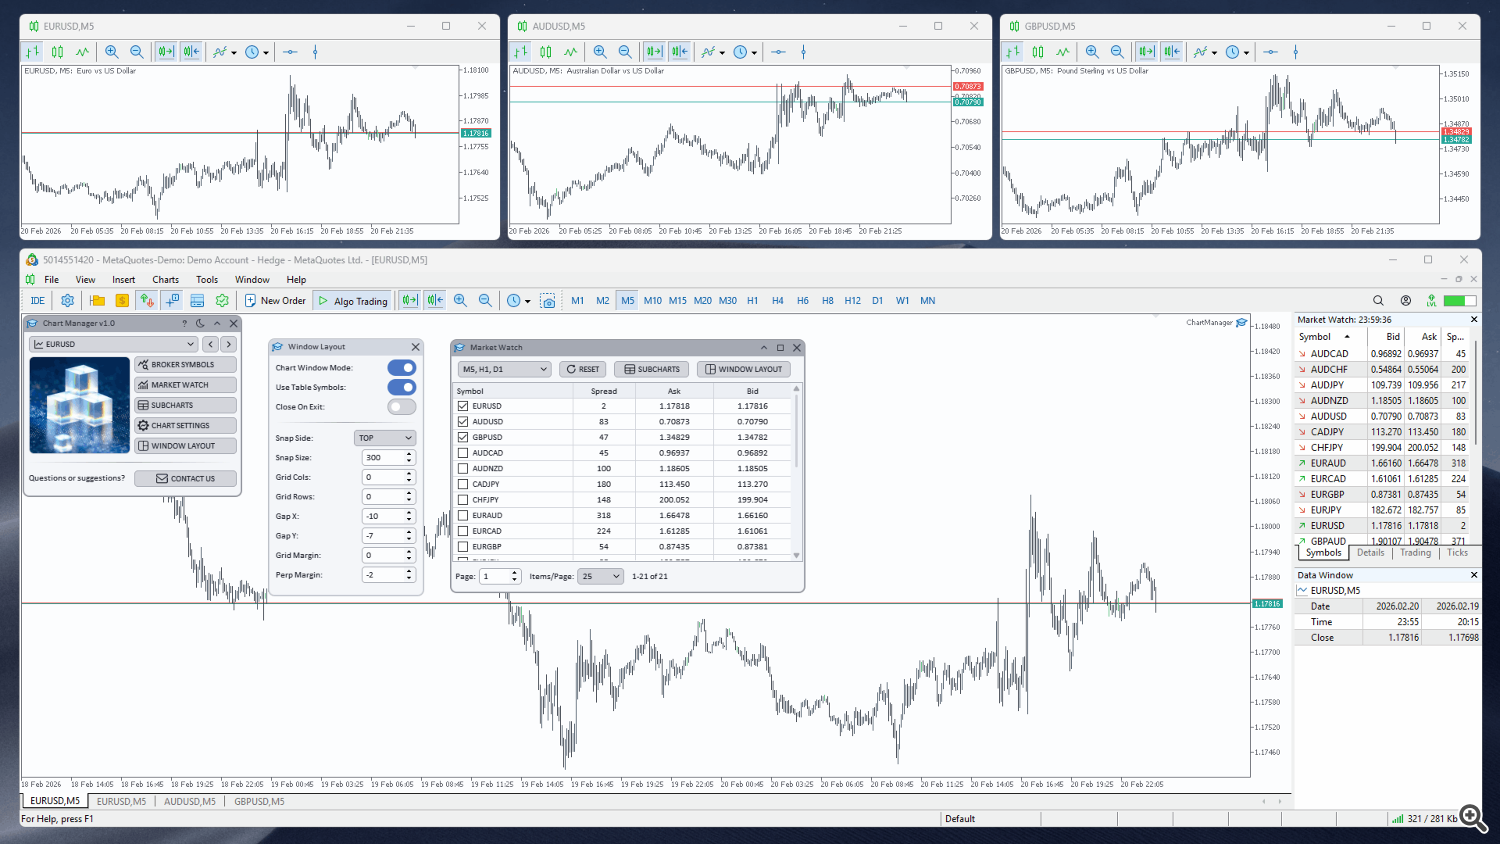Select the M15 timeframe button
The width and height of the screenshot is (1500, 844).
point(678,300)
